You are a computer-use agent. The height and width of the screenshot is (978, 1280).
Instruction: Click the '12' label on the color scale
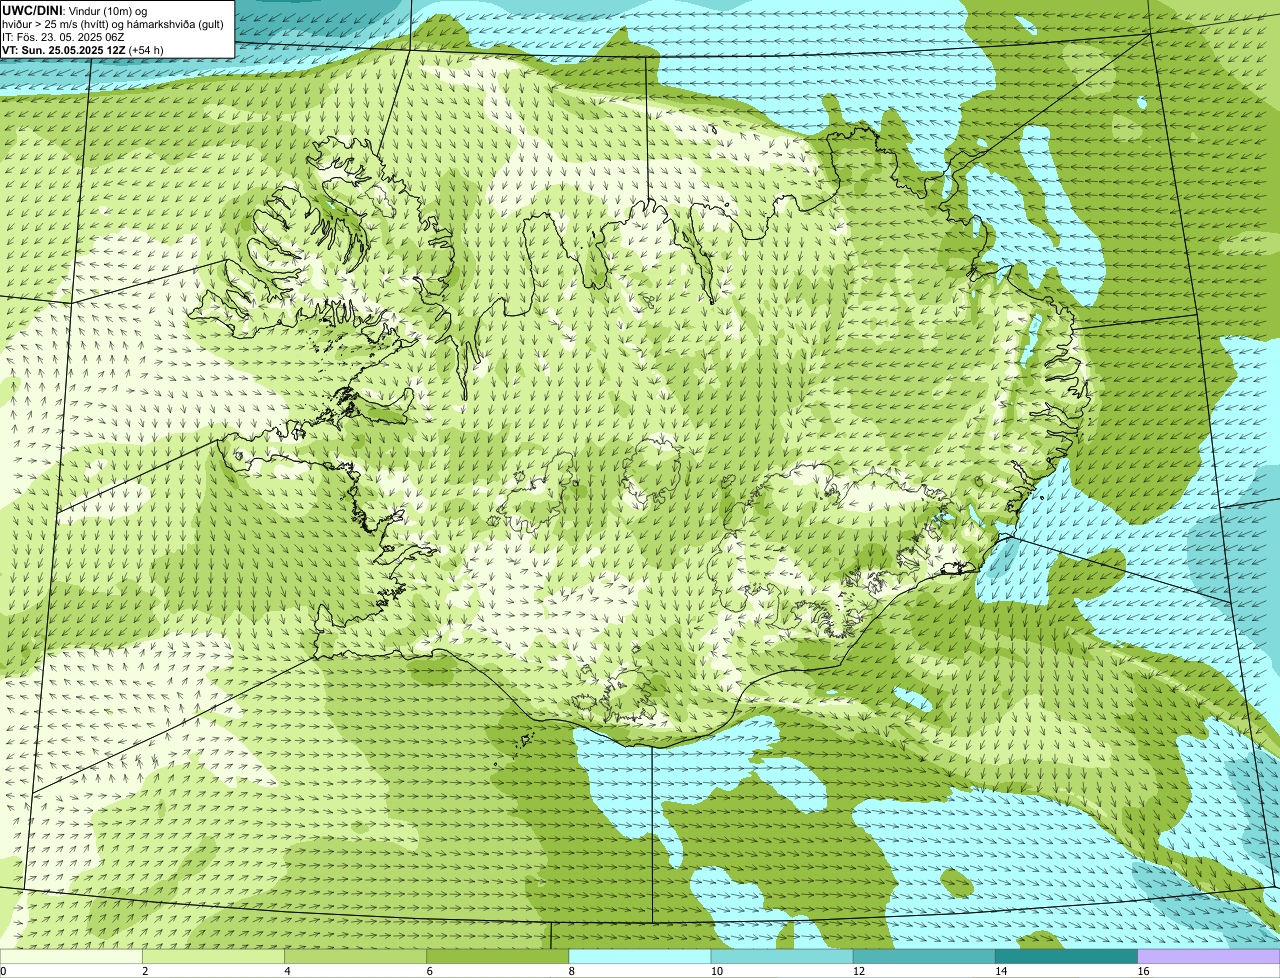click(859, 971)
